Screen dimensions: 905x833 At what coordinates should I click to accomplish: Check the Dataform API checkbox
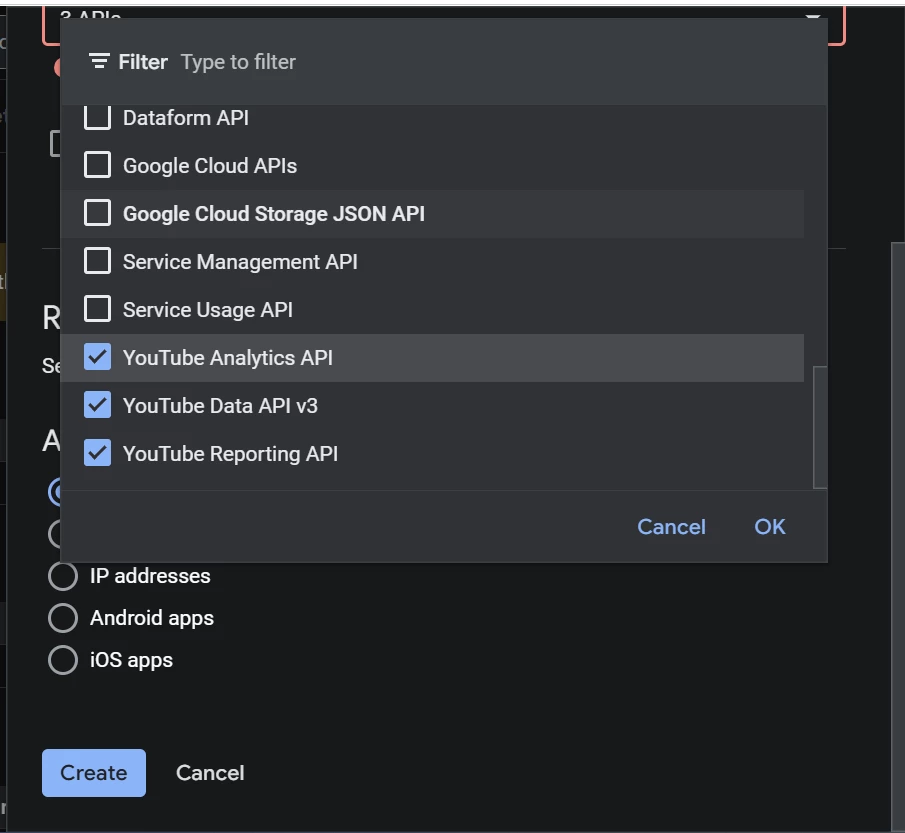(x=98, y=117)
